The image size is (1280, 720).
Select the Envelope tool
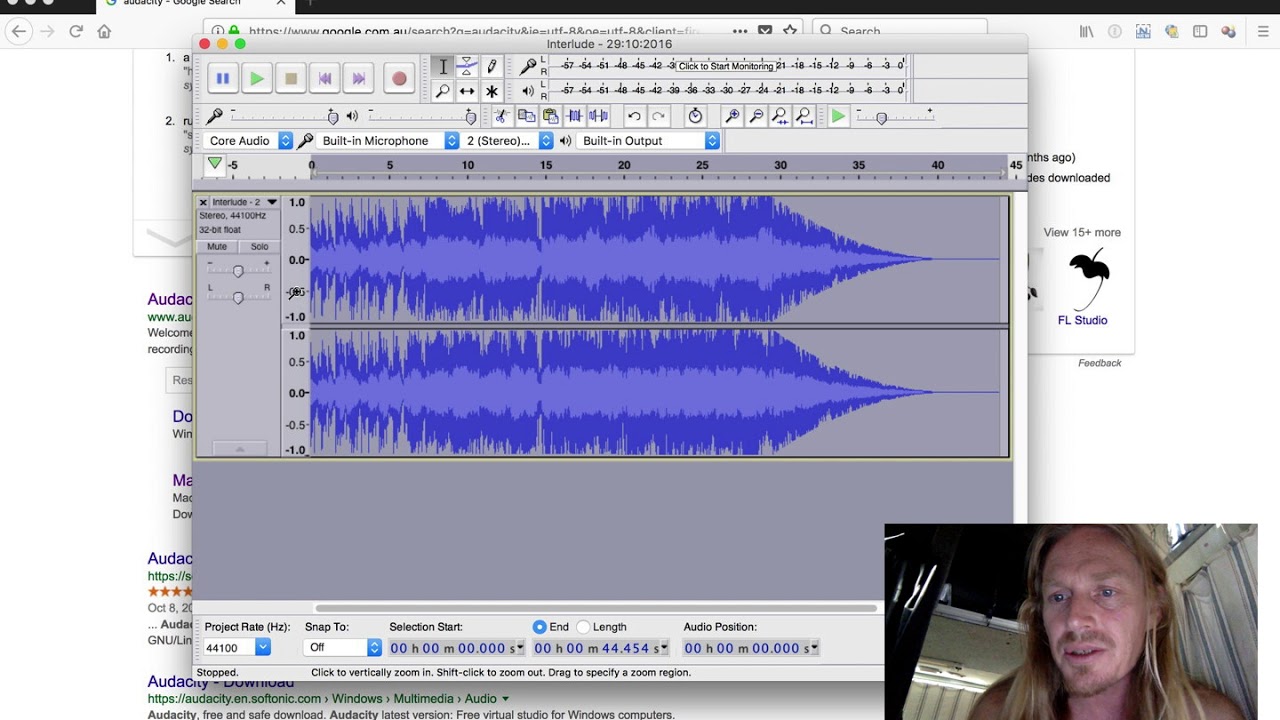pyautogui.click(x=467, y=67)
